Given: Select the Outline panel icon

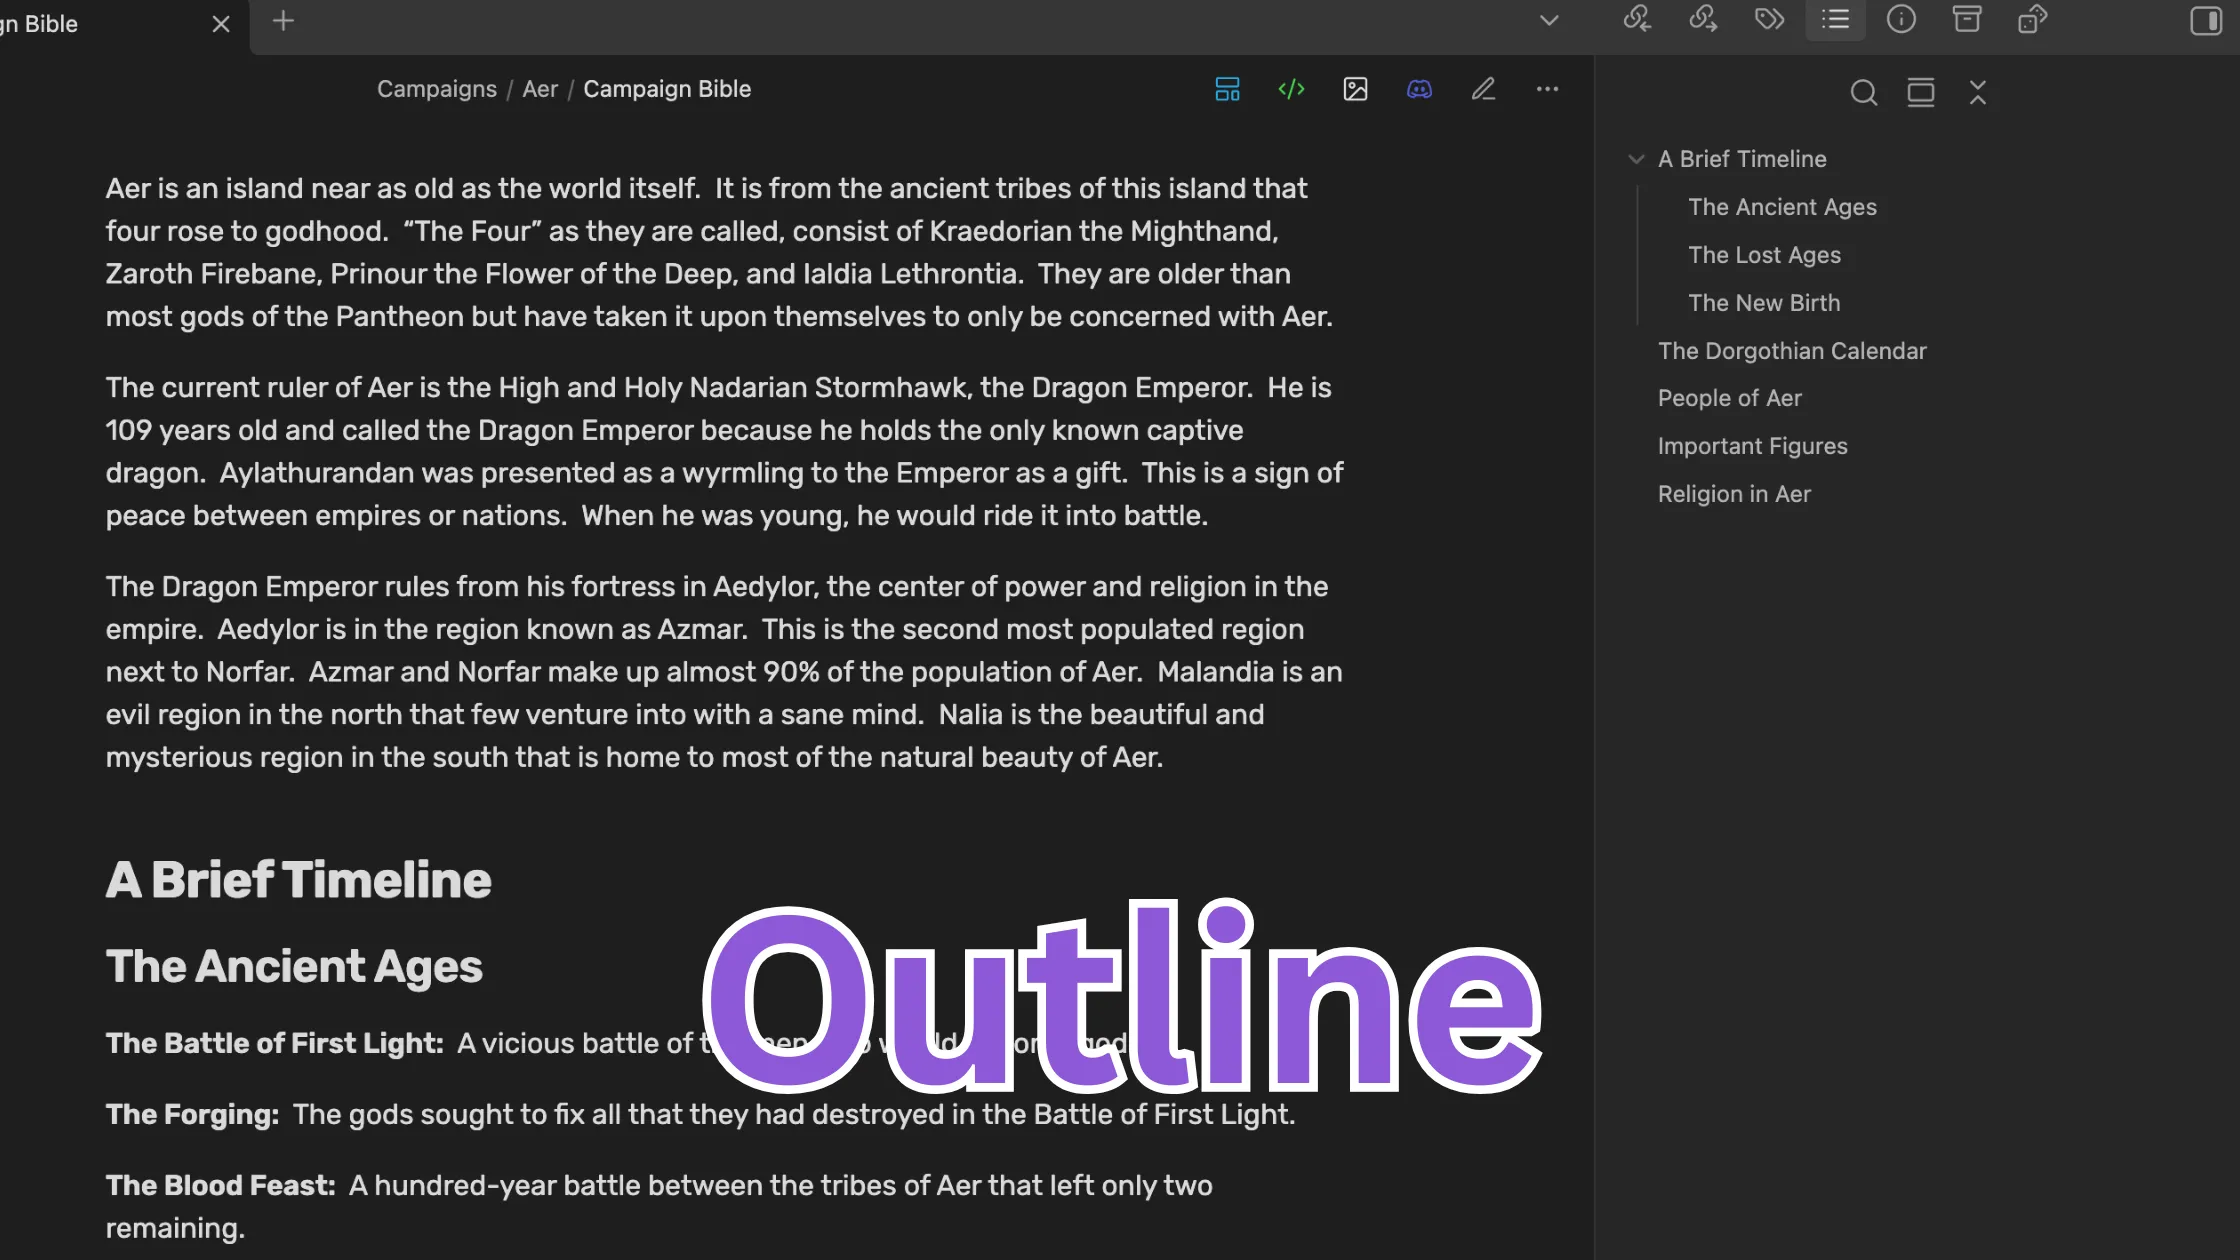Looking at the screenshot, I should [x=1835, y=20].
